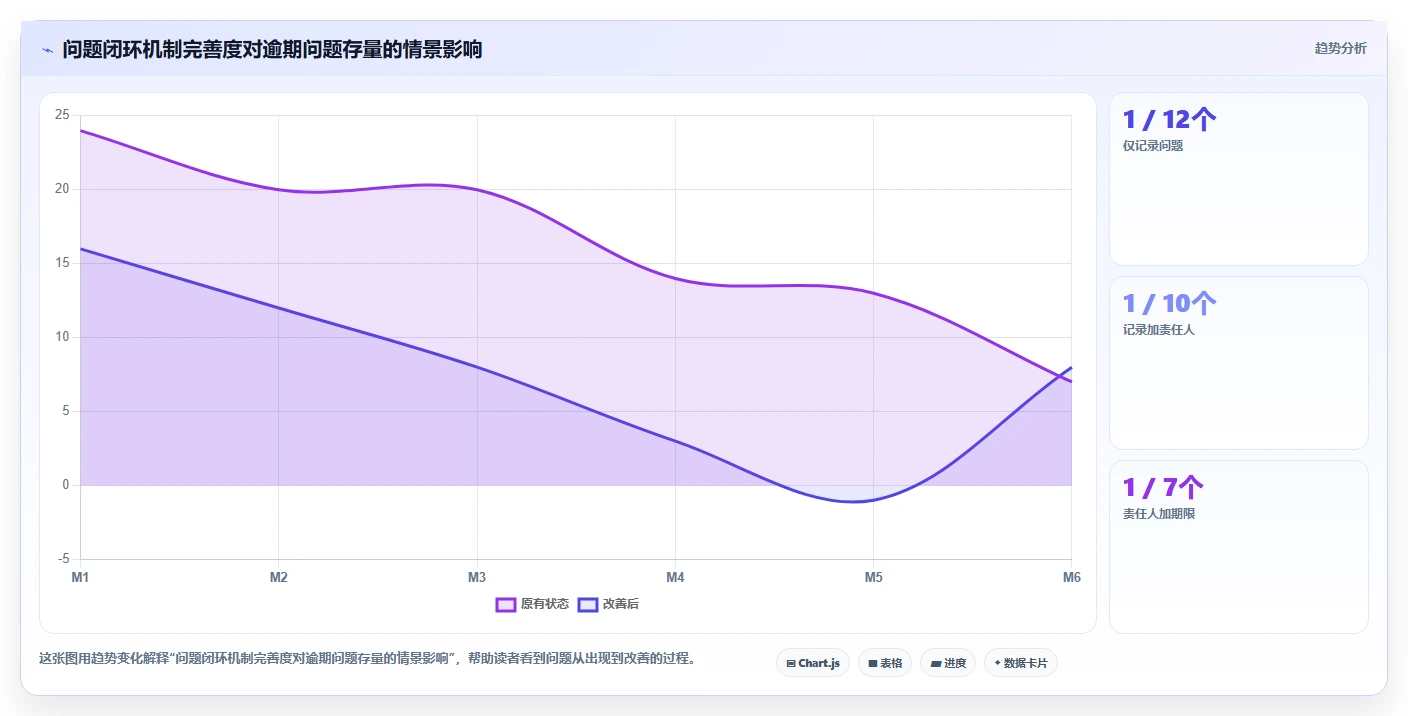The width and height of the screenshot is (1408, 716).
Task: Select the 1 / 7个 stat value
Action: pos(1163,488)
